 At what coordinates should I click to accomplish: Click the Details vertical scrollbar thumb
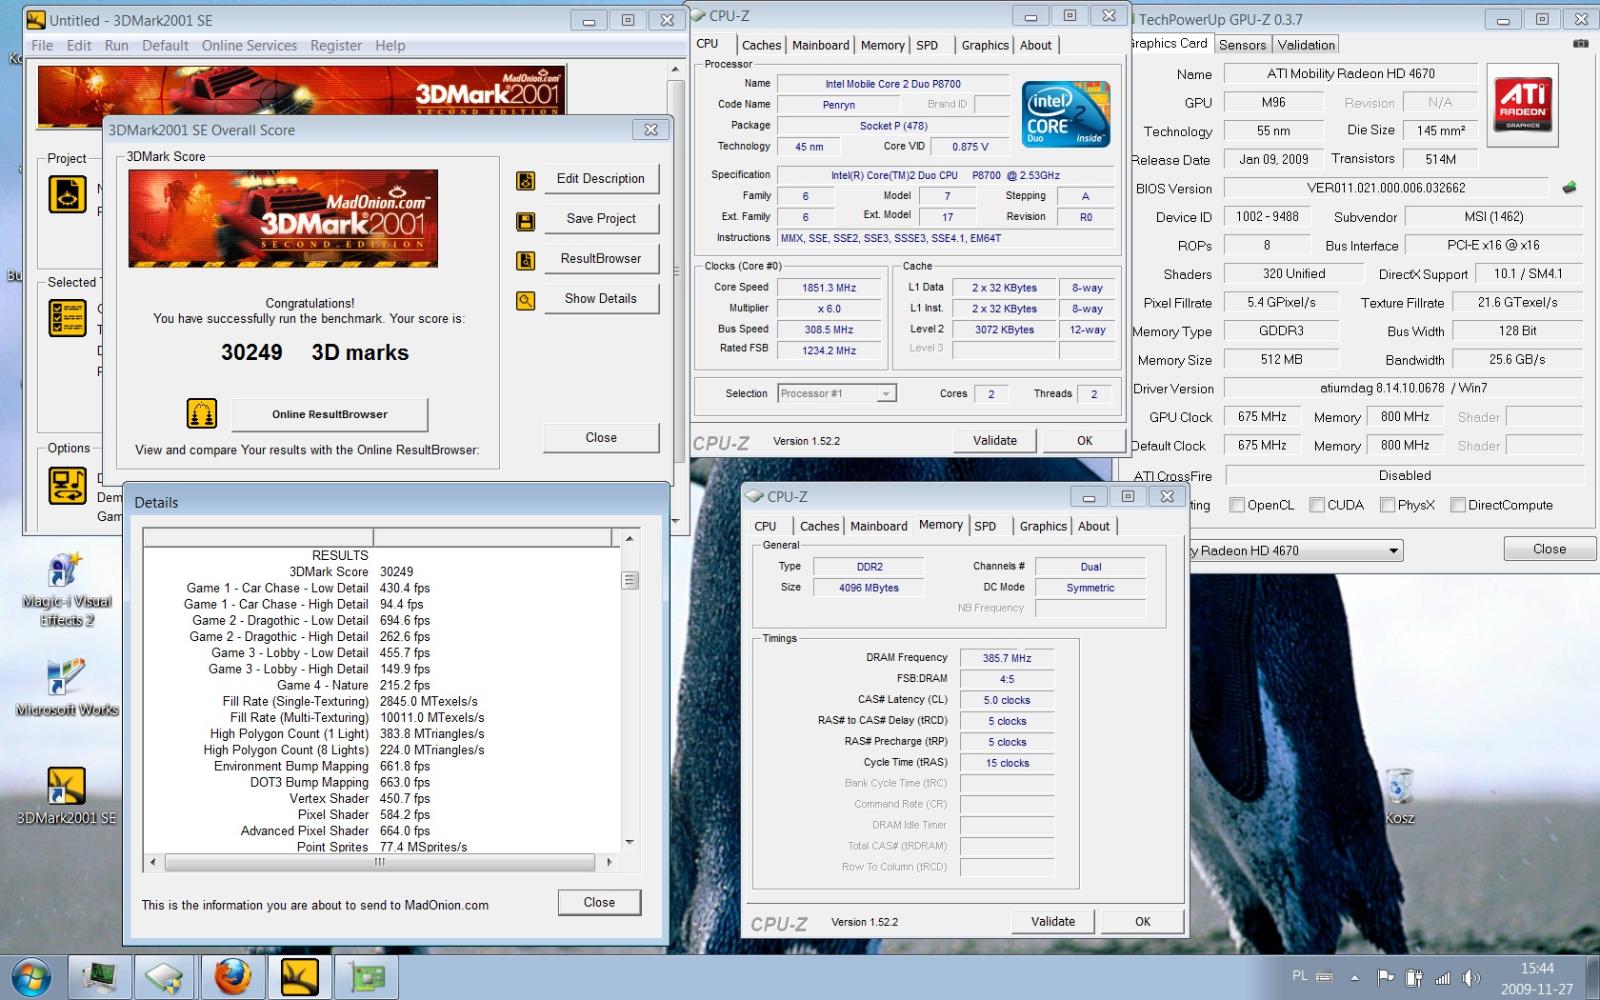click(630, 581)
